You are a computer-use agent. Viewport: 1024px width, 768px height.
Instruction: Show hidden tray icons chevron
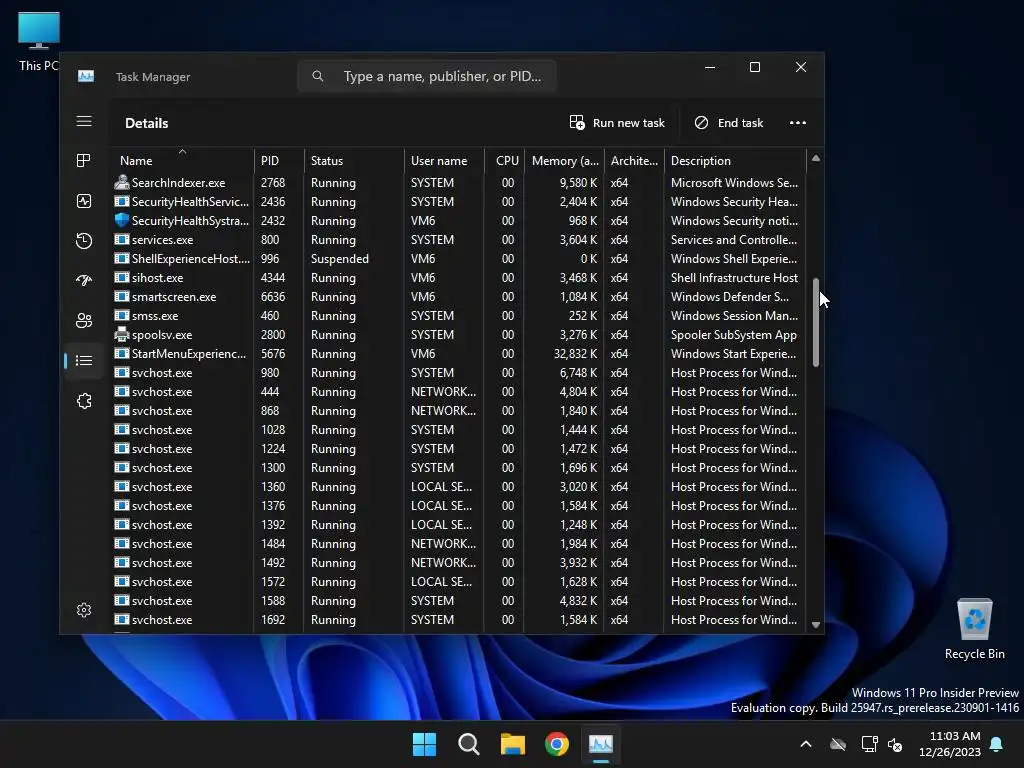(x=806, y=744)
